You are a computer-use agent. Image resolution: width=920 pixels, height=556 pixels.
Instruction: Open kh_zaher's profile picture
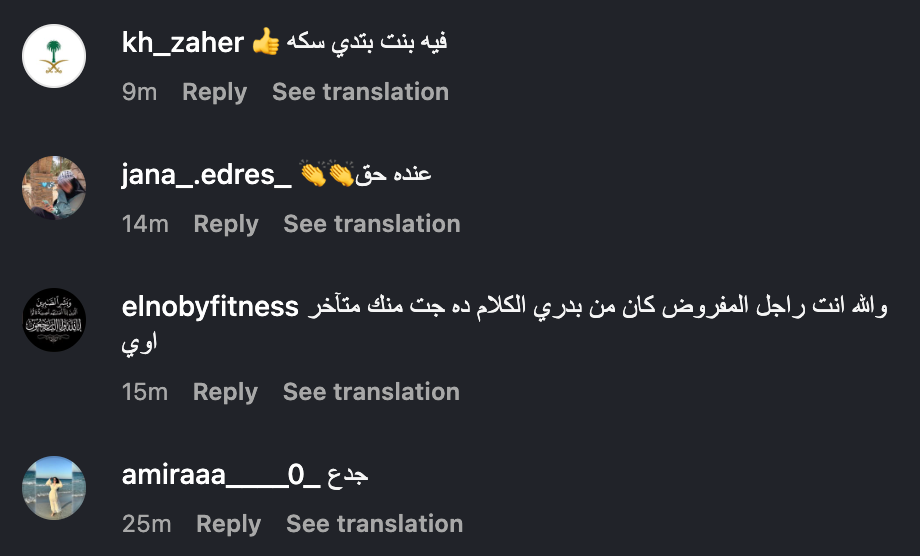click(x=54, y=56)
